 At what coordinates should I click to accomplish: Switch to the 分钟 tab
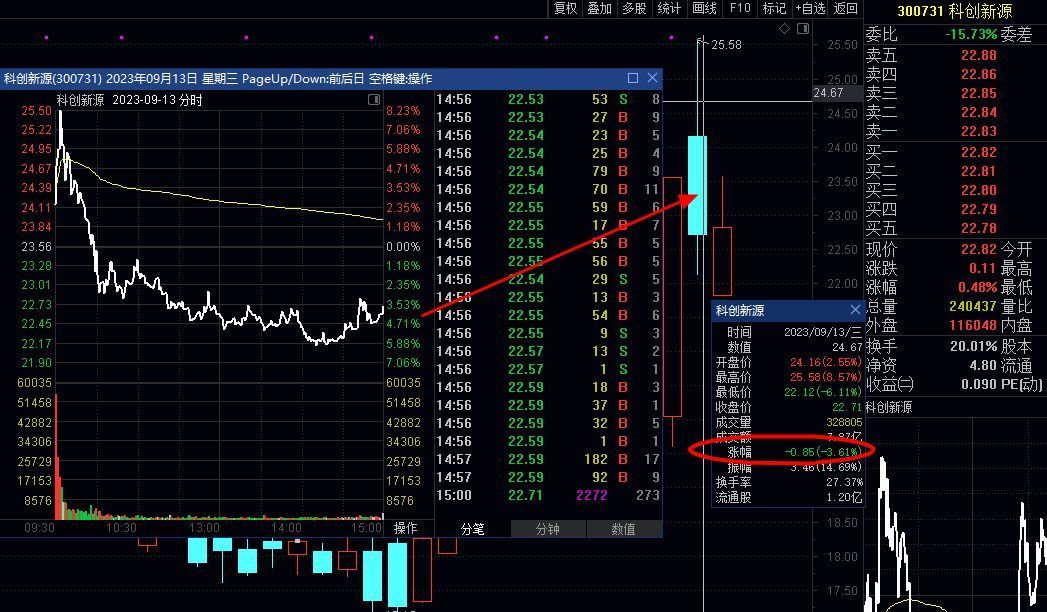click(x=547, y=529)
